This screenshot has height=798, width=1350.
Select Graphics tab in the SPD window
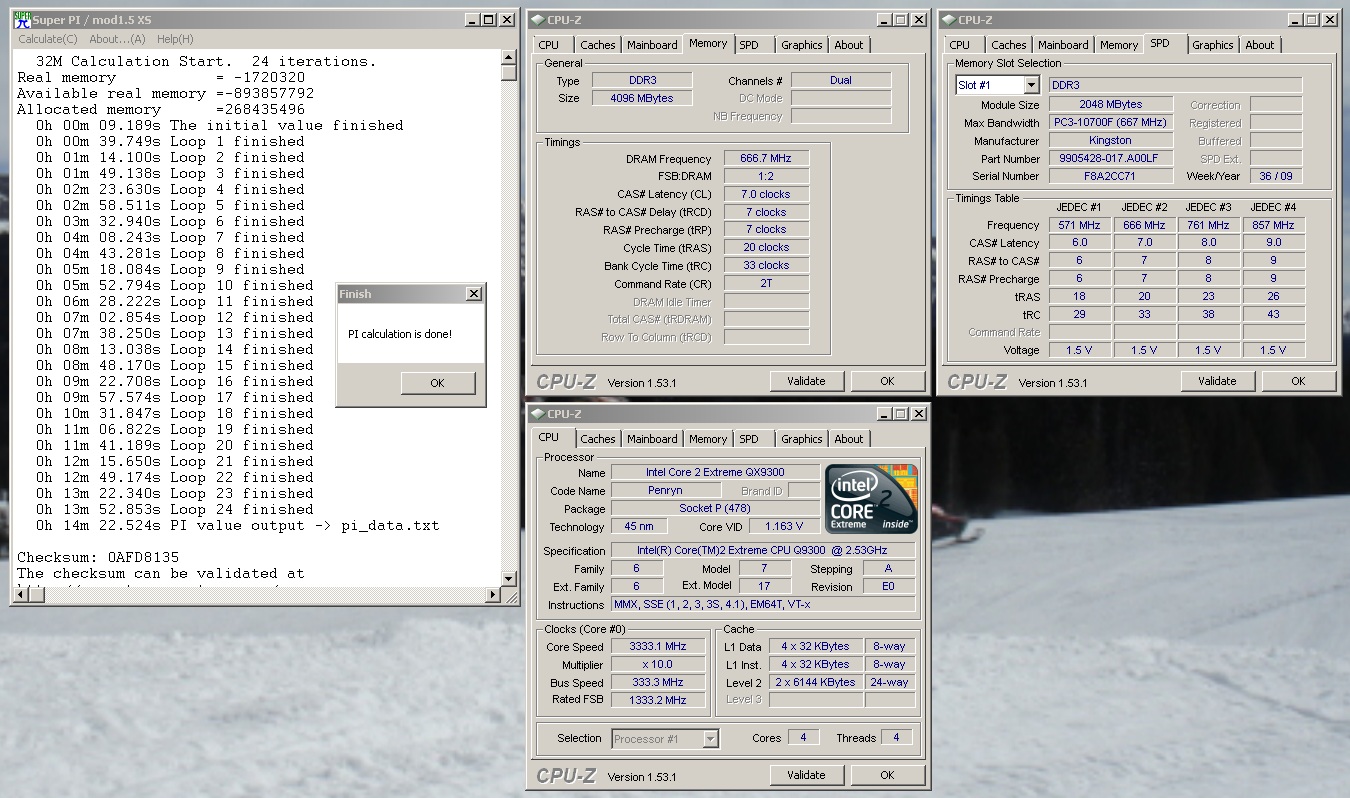[1213, 45]
